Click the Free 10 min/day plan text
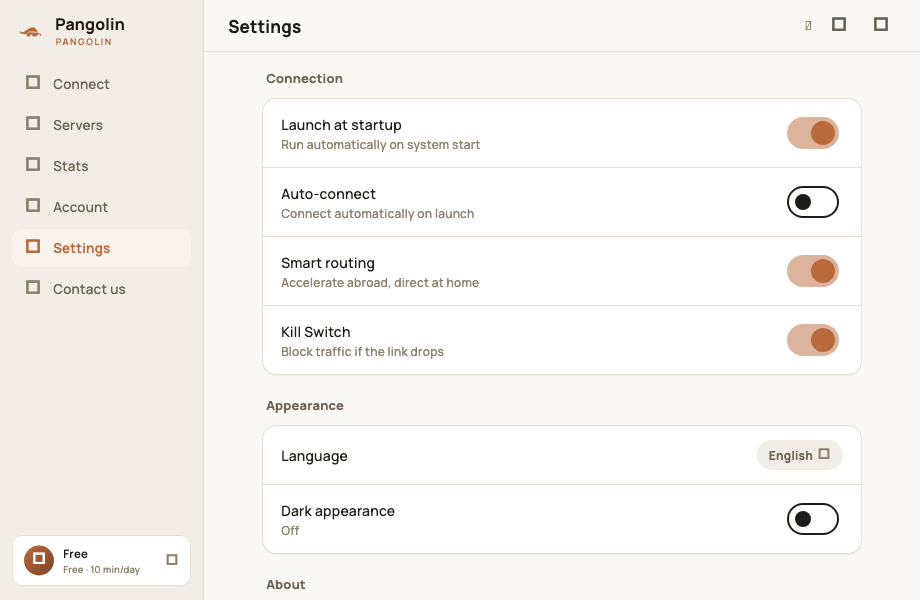Image resolution: width=920 pixels, height=600 pixels. 102,570
